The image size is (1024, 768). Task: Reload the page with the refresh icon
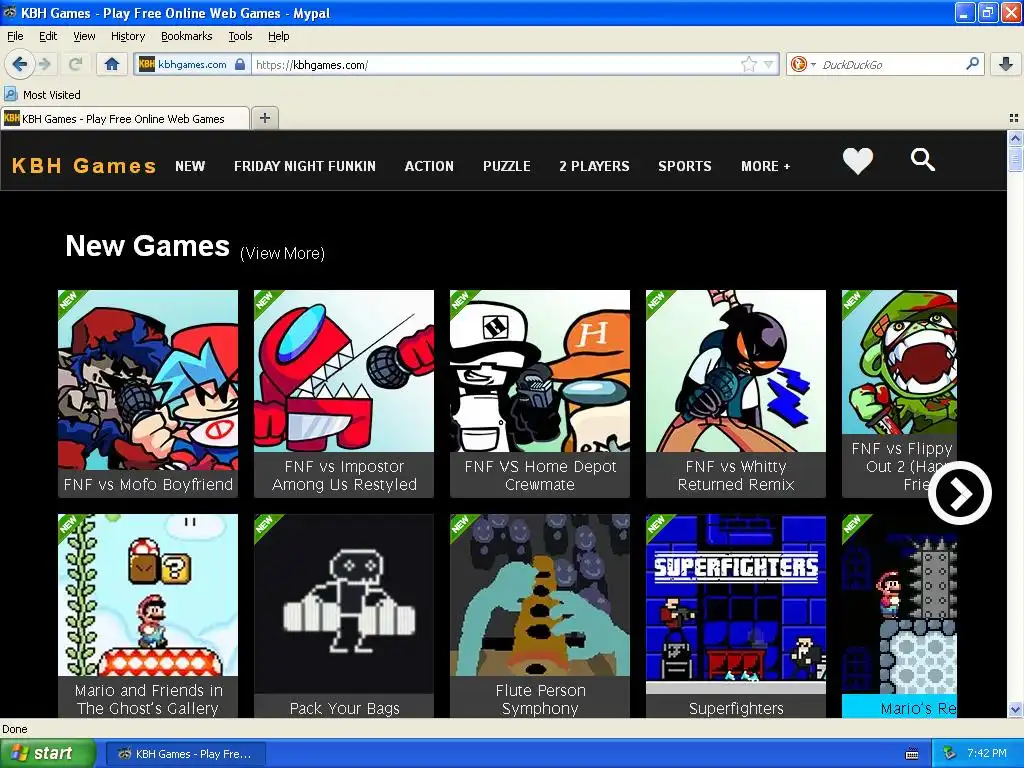(x=76, y=64)
